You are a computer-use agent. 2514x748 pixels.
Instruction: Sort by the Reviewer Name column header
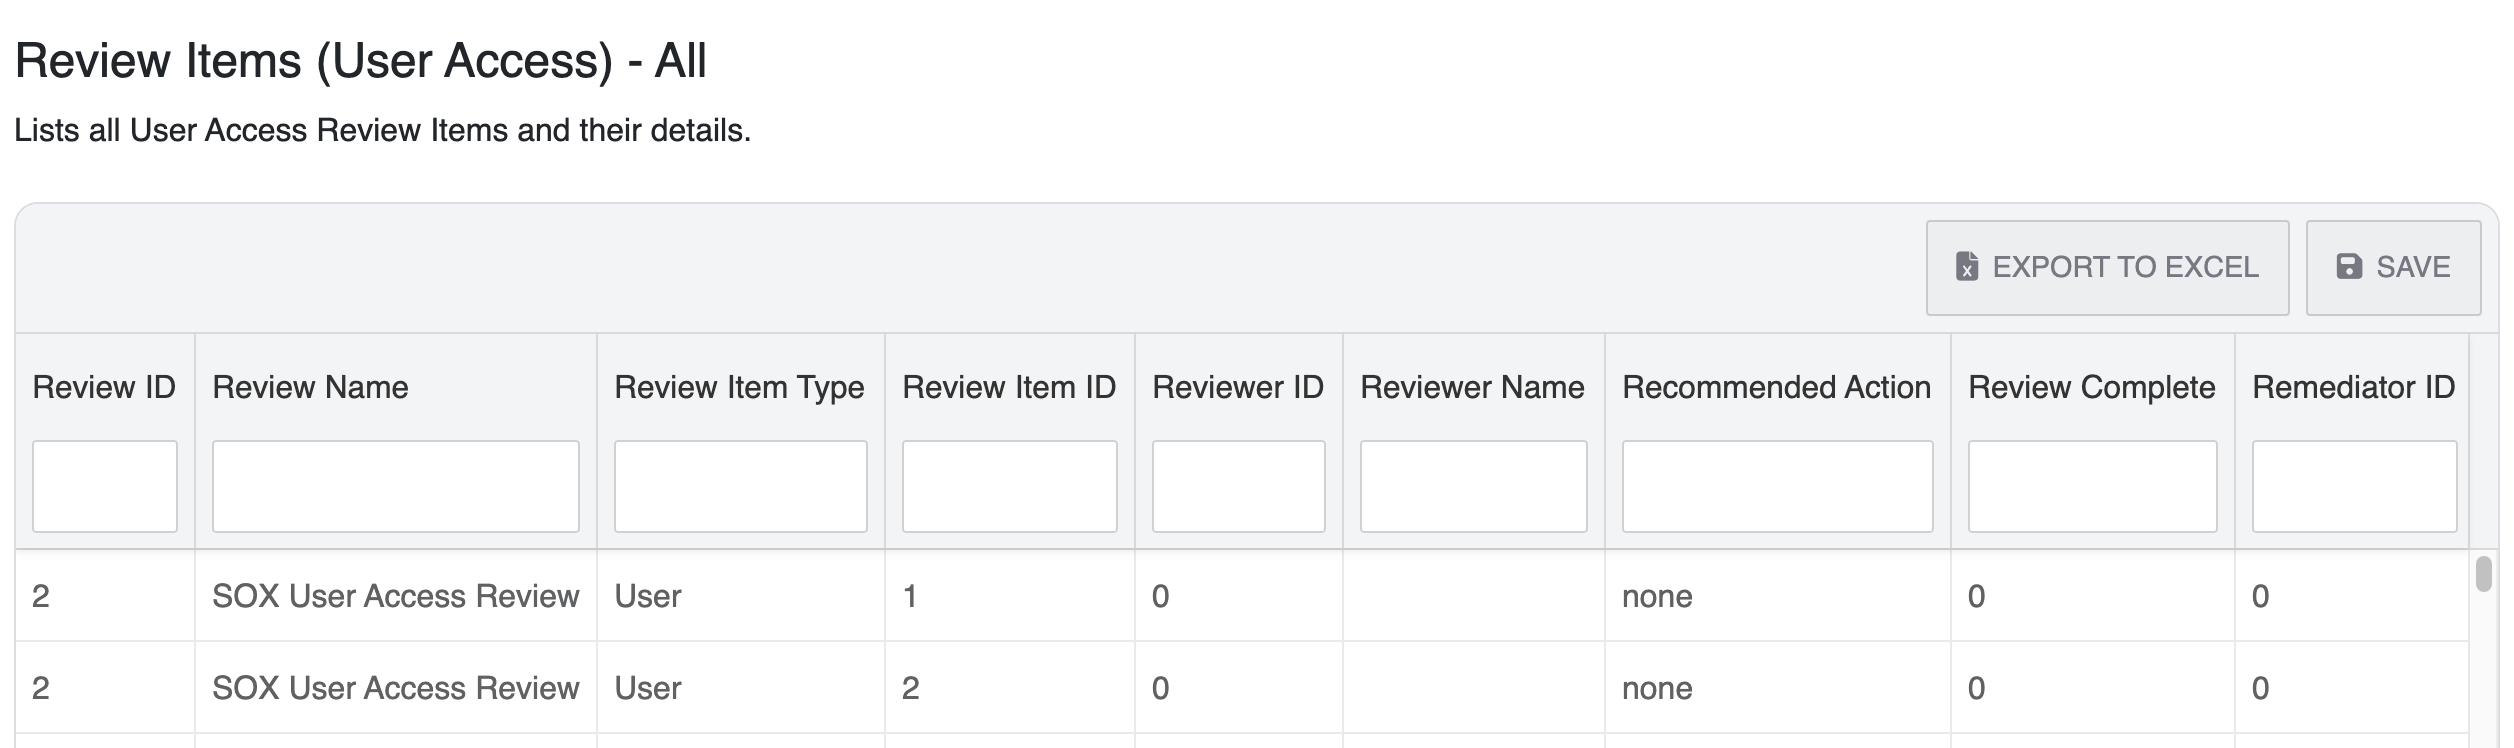click(x=1472, y=387)
